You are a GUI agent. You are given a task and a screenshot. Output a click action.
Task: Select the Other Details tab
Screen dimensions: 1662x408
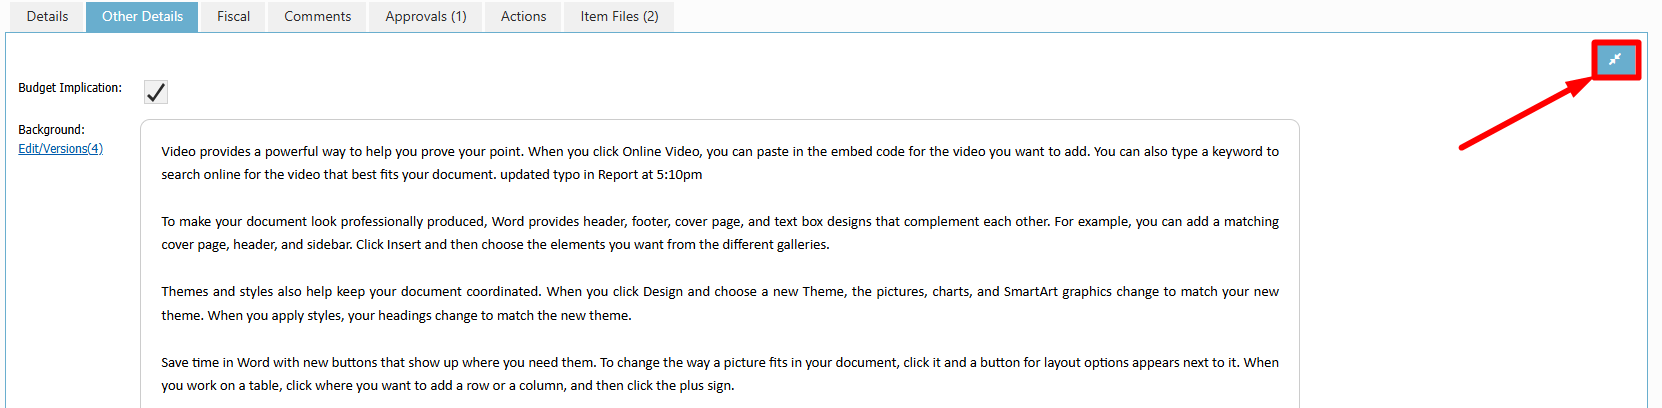pyautogui.click(x=142, y=17)
